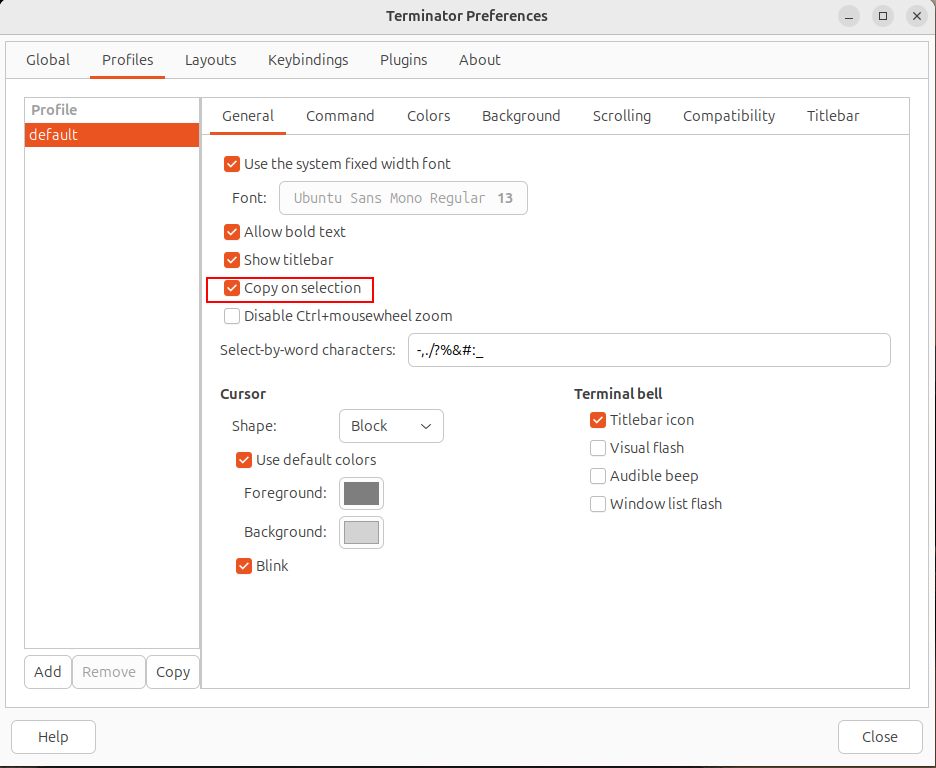This screenshot has width=936, height=768.
Task: Open the Background sub-tab
Action: 521,116
